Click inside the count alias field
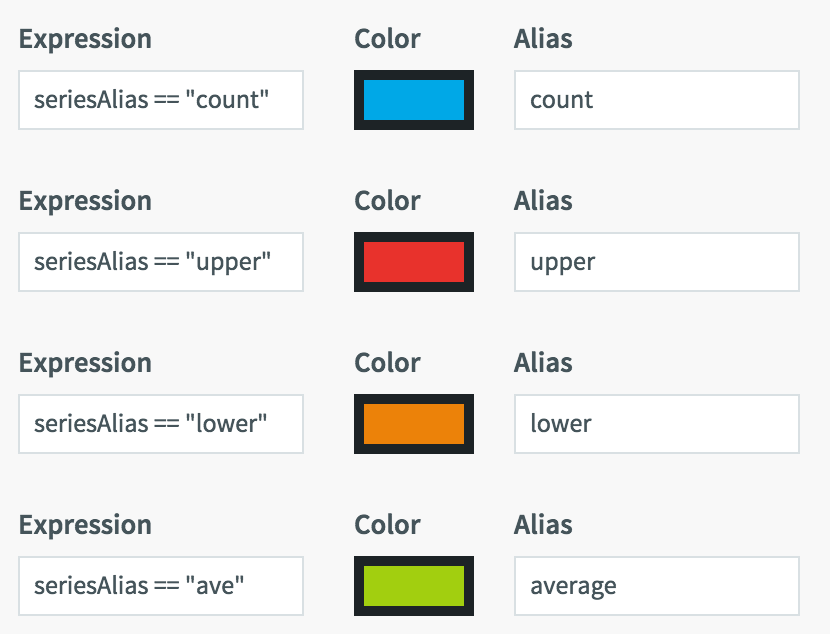The height and width of the screenshot is (634, 830). pos(655,100)
